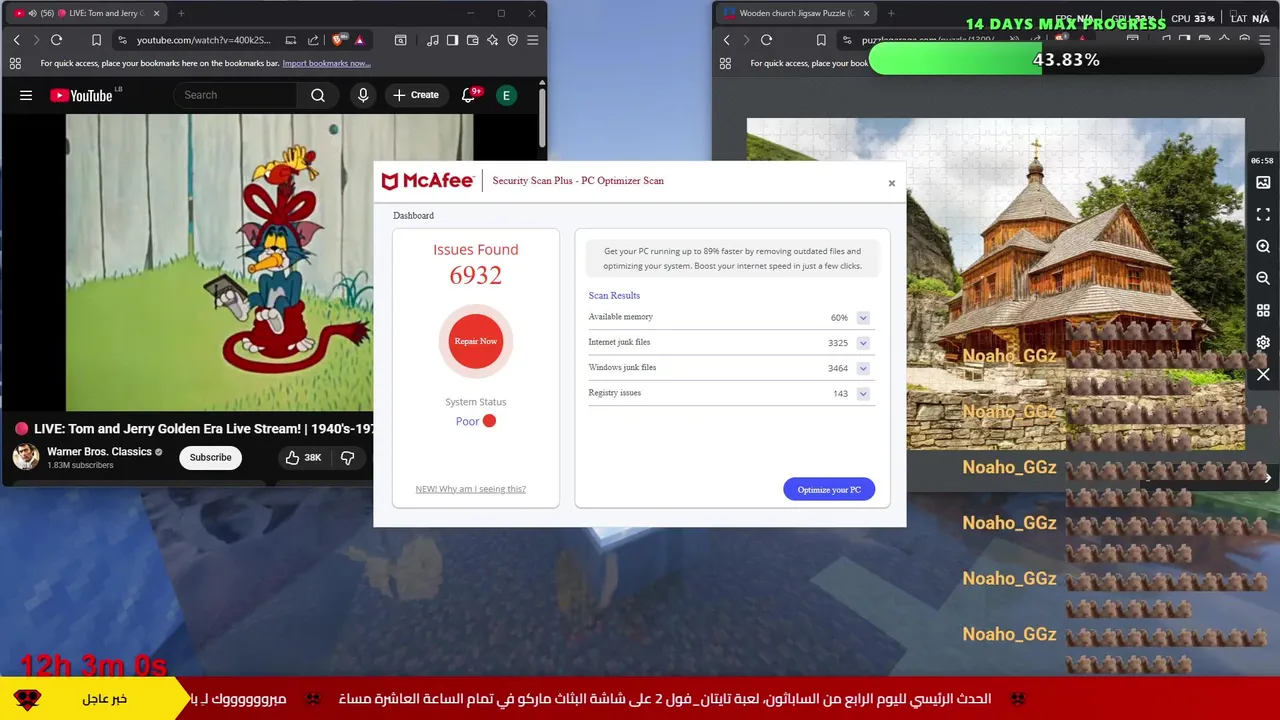Focus the YouTube Search field
The width and height of the screenshot is (1280, 720).
tap(236, 95)
